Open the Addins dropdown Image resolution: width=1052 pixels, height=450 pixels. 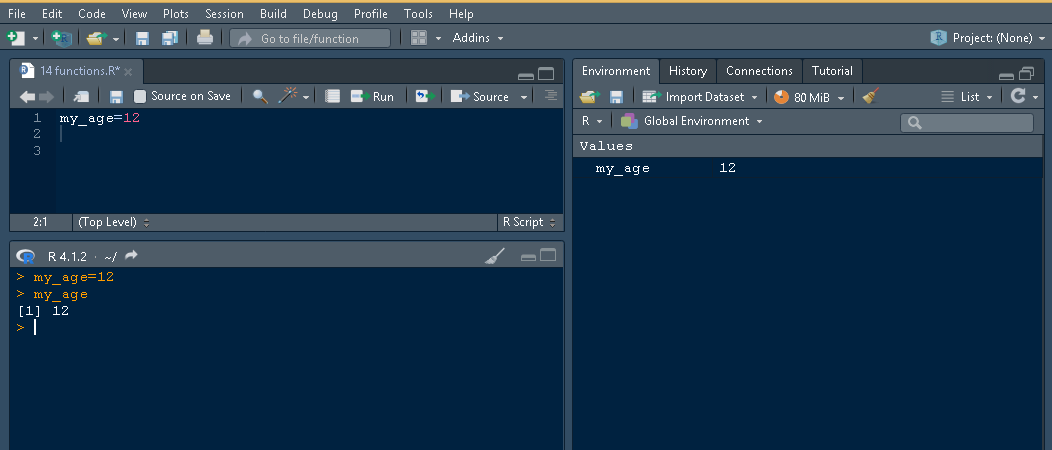pyautogui.click(x=478, y=38)
